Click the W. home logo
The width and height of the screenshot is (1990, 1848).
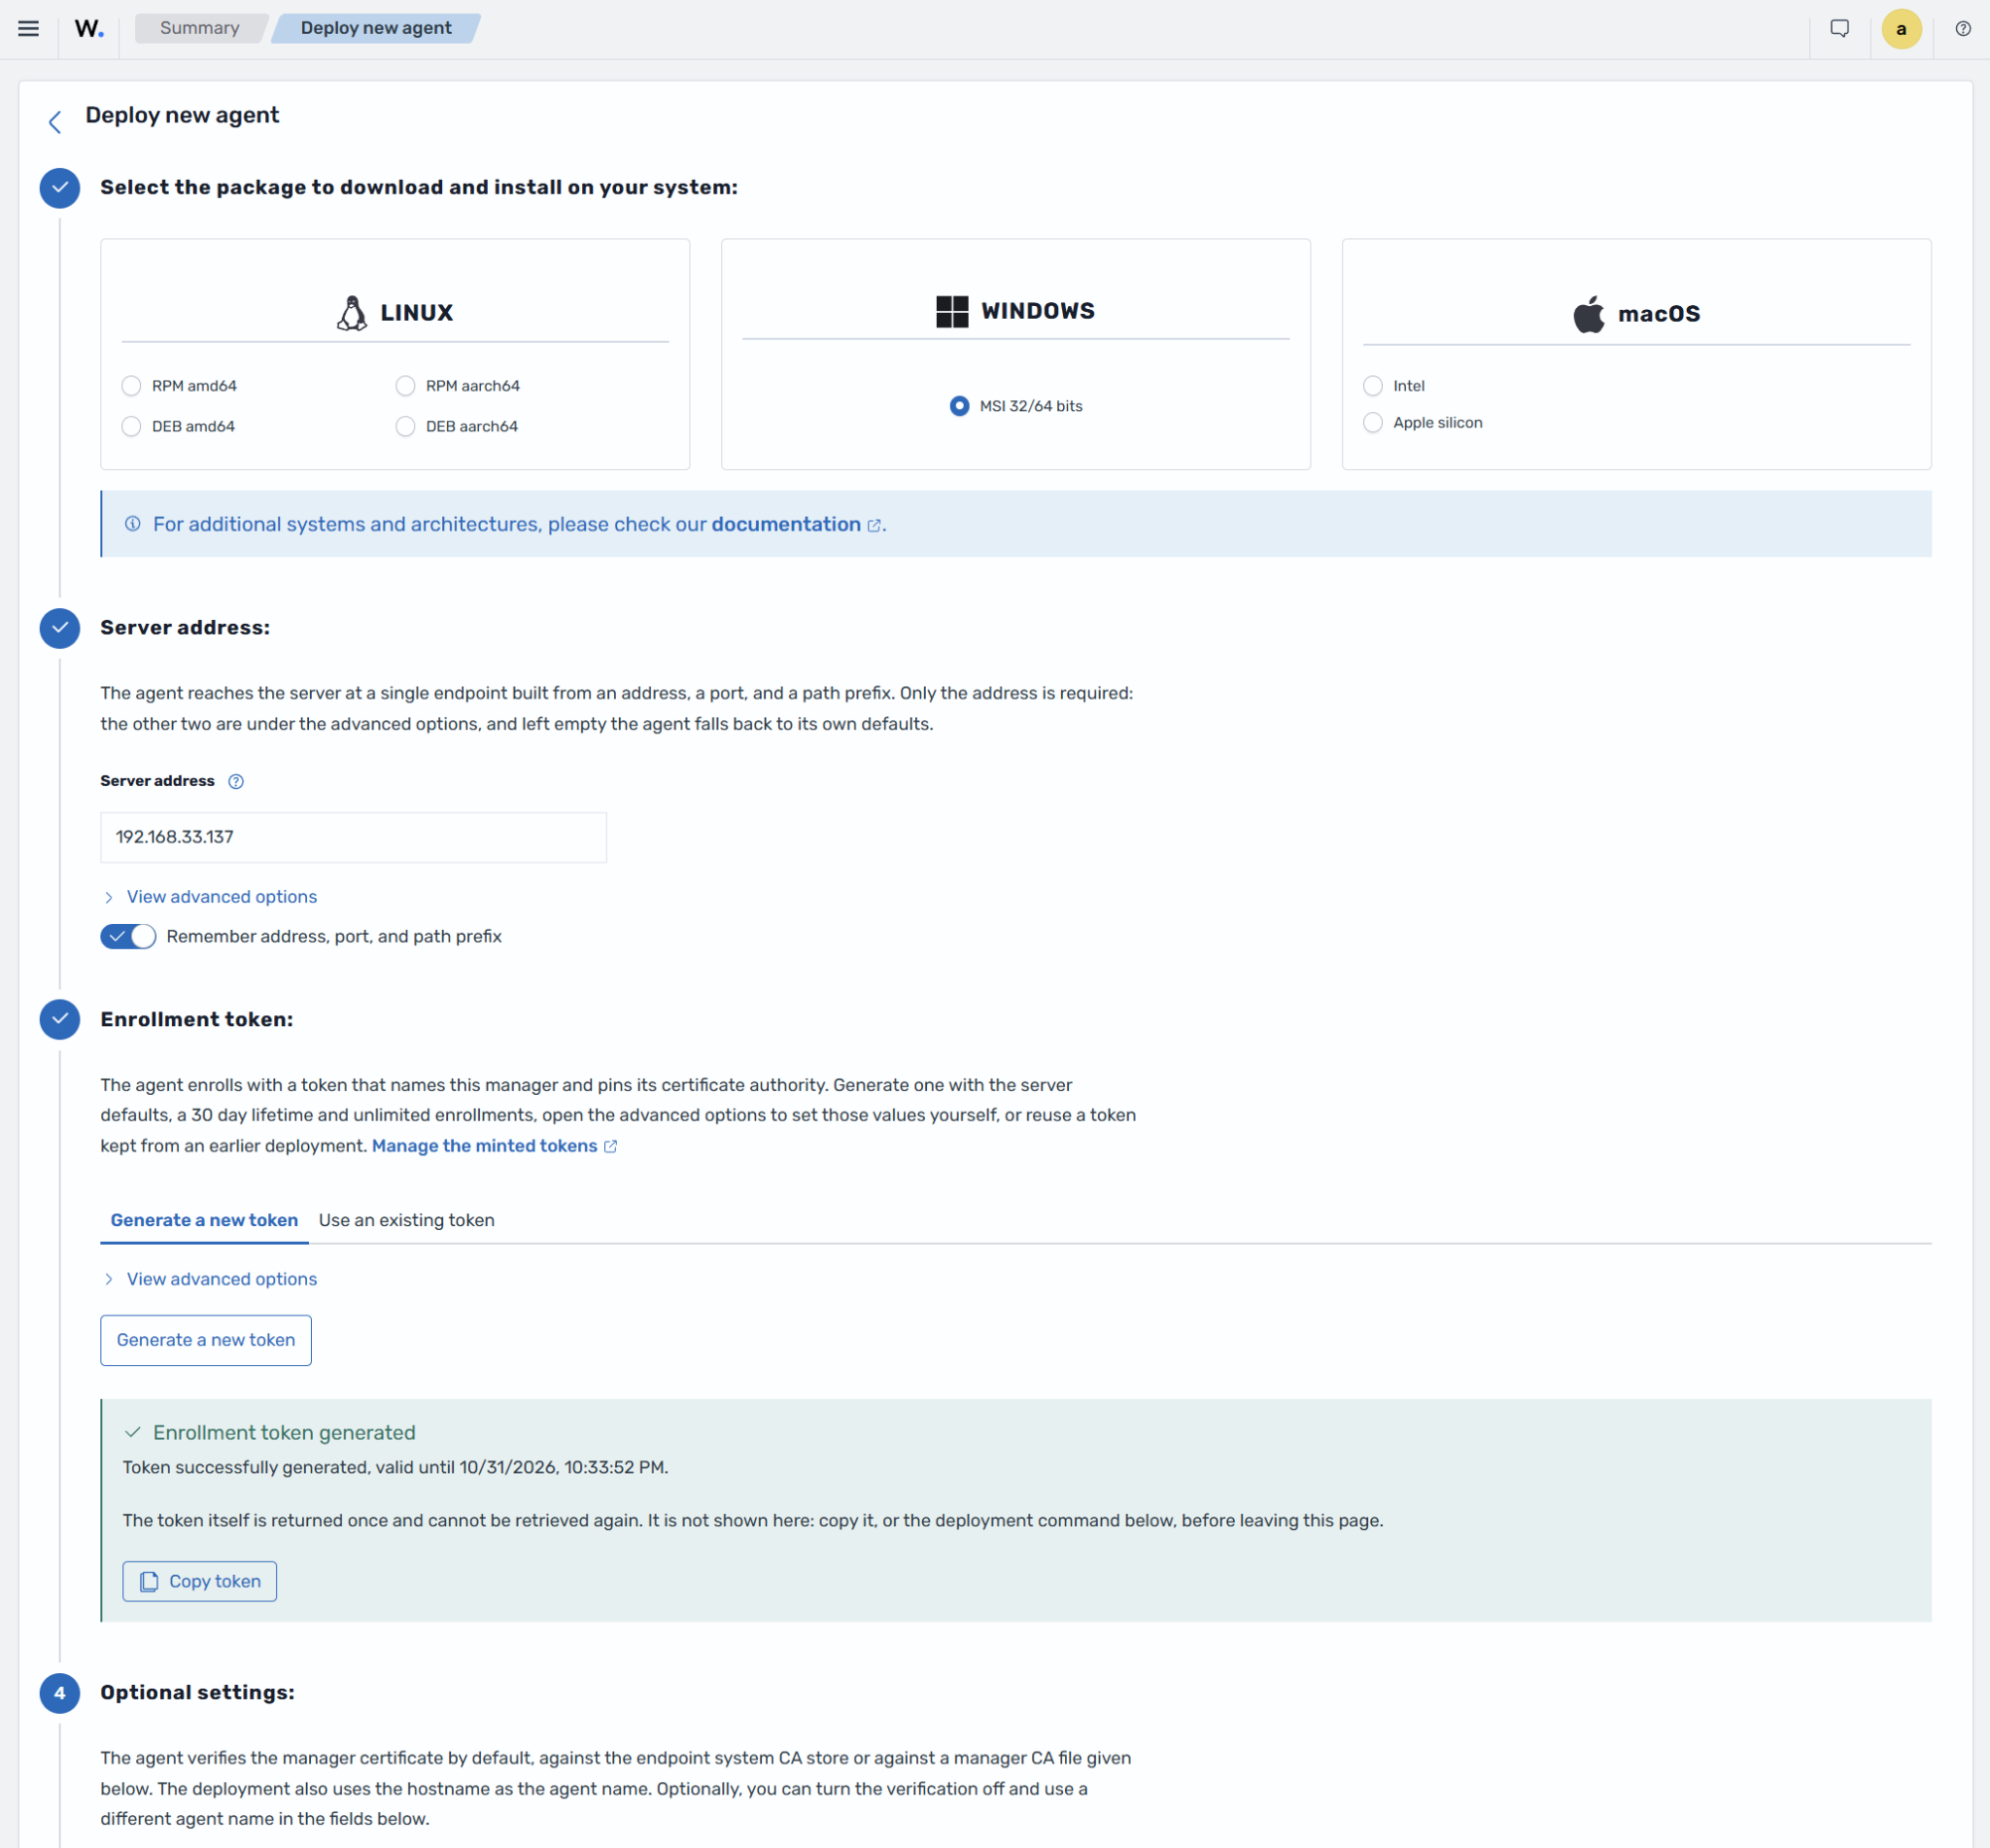point(89,28)
